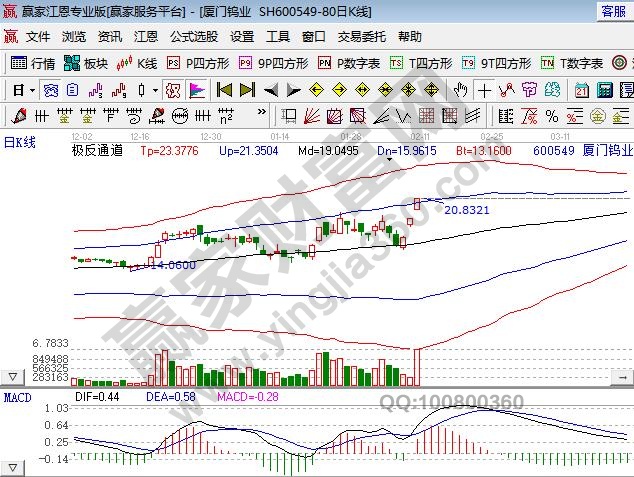Switch to K线 candlestick chart
The height and width of the screenshot is (477, 634).
[x=137, y=63]
